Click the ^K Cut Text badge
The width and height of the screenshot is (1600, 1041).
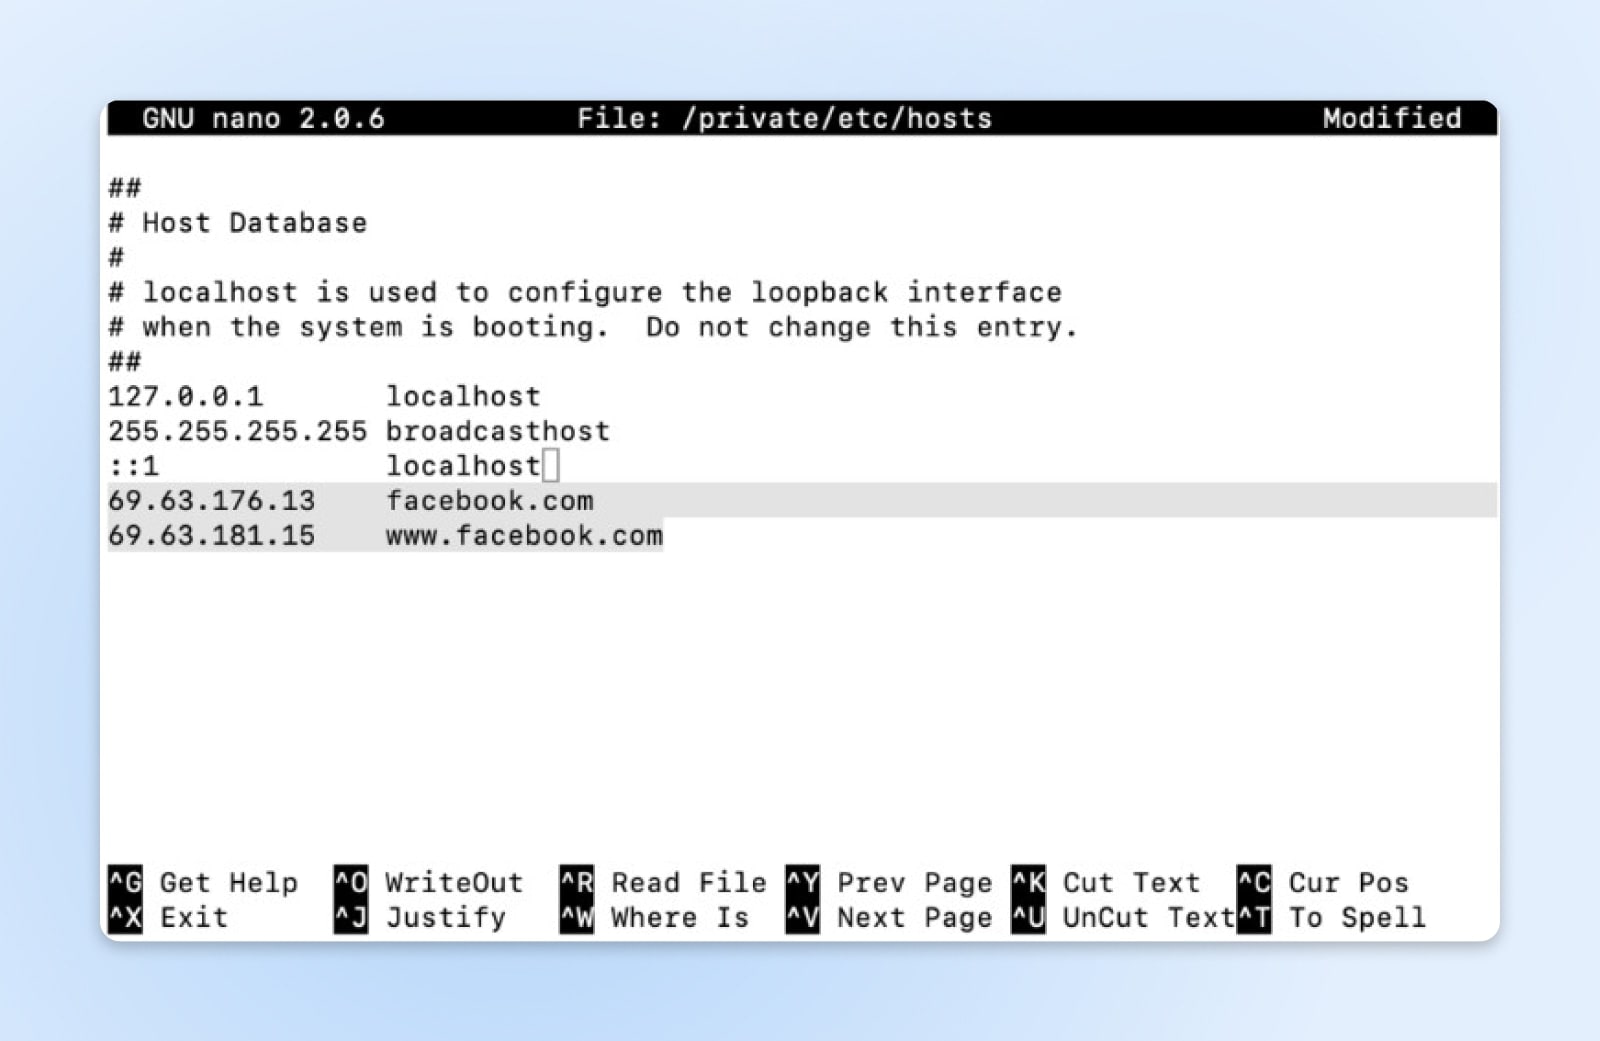(x=1028, y=882)
